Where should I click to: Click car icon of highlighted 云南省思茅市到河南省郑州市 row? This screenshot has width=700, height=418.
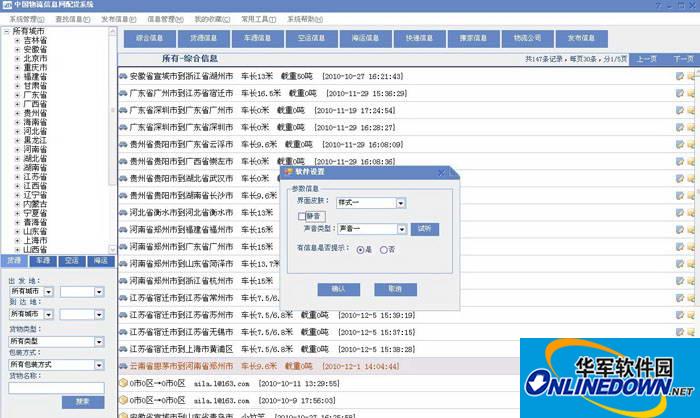(x=123, y=366)
